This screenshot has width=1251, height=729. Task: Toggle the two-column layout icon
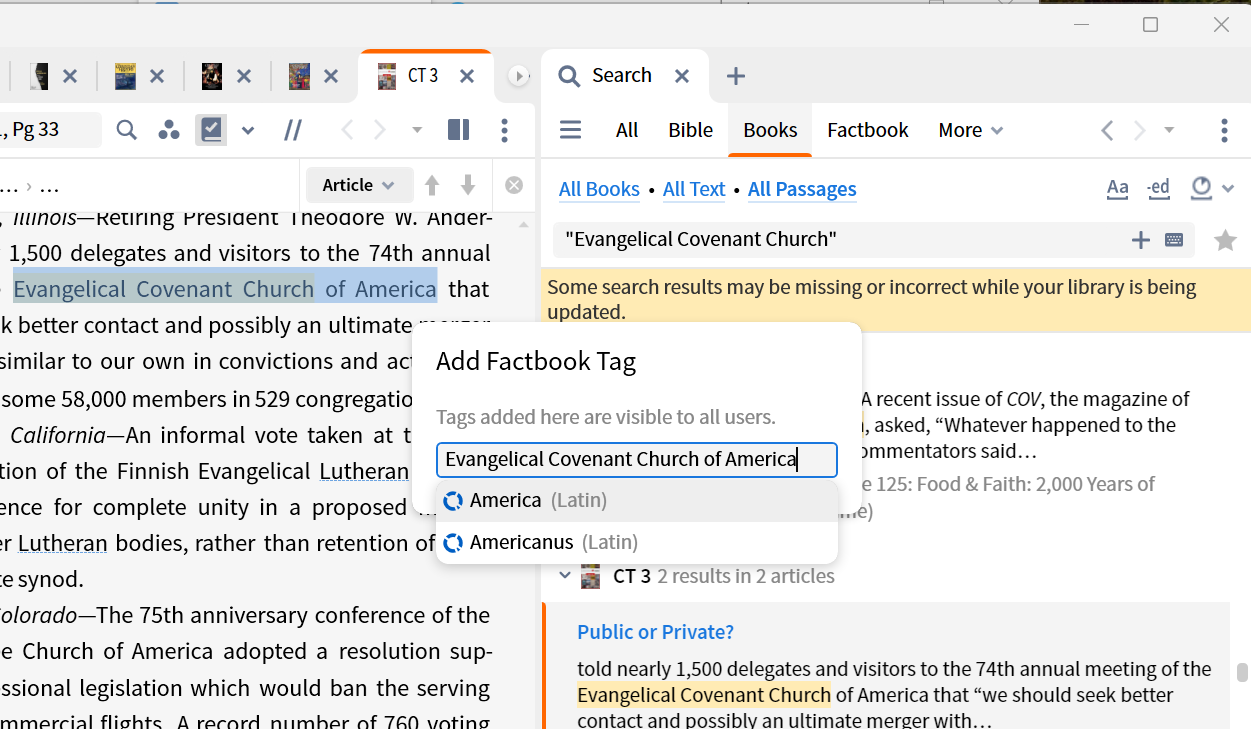point(458,130)
